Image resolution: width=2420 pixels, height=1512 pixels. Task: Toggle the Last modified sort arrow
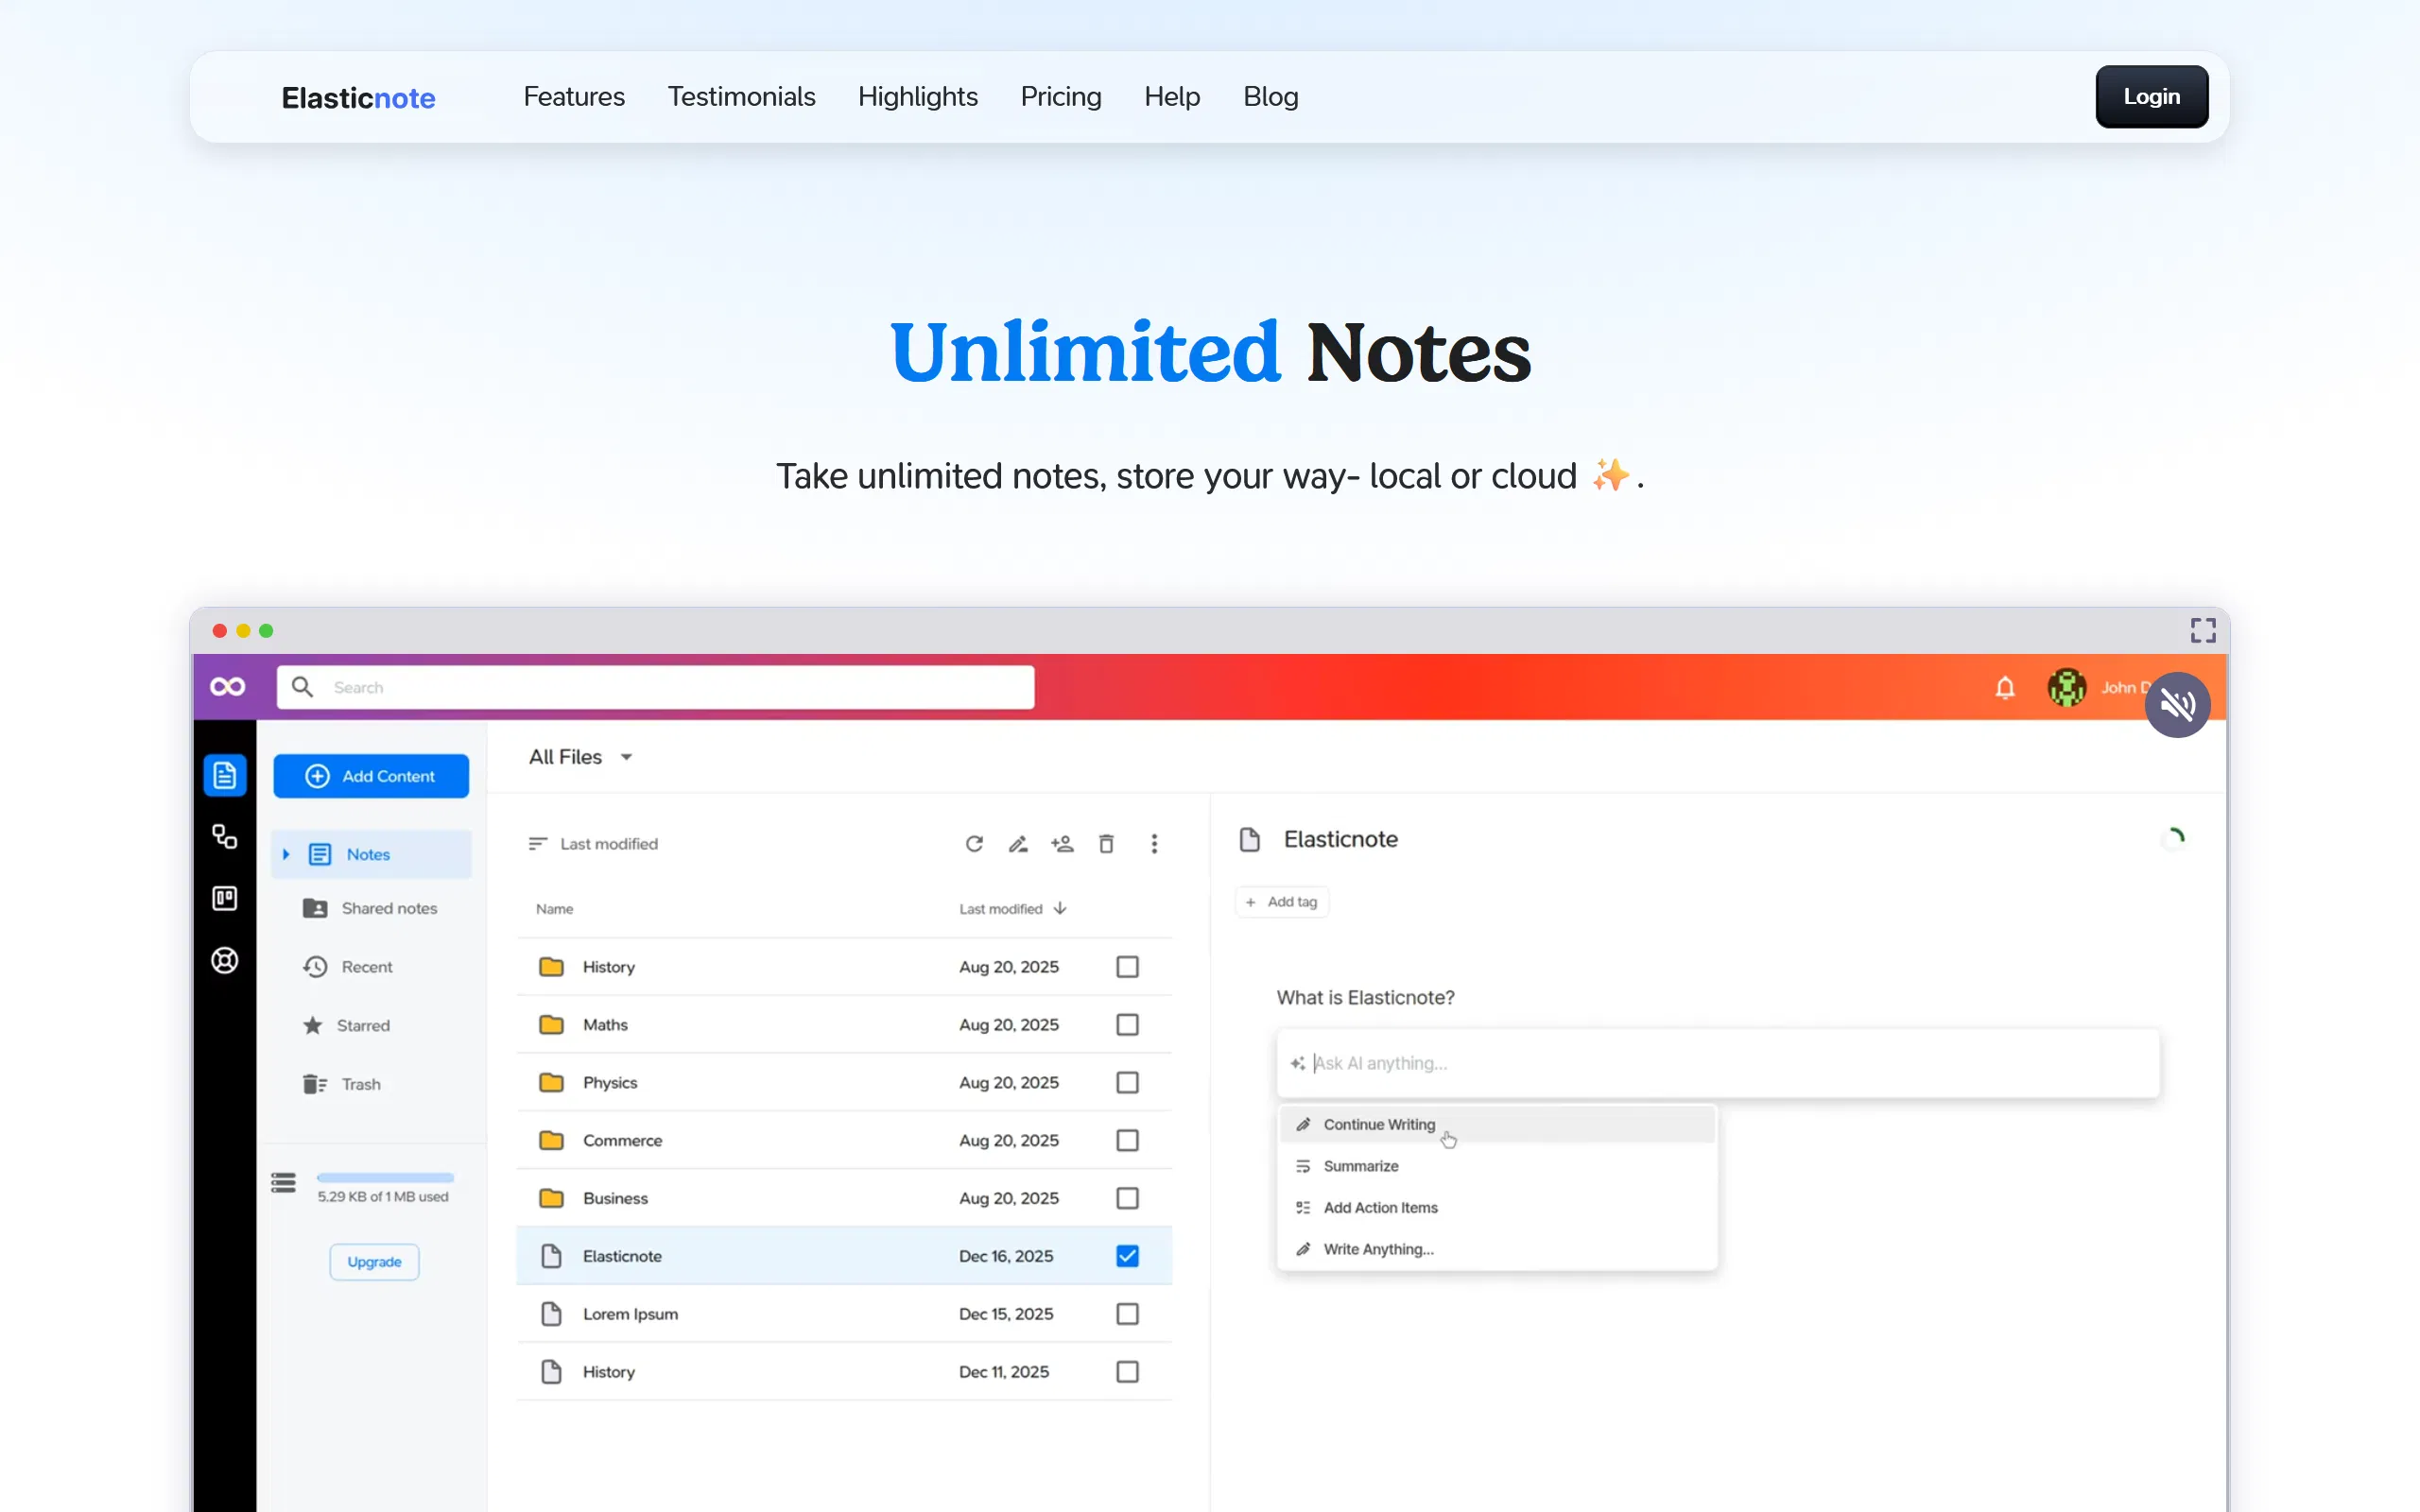pyautogui.click(x=1059, y=908)
